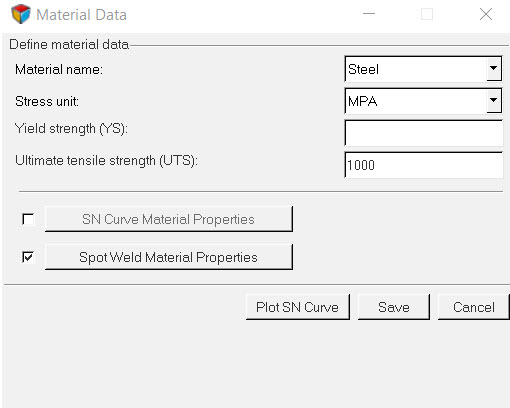The height and width of the screenshot is (408, 510).
Task: Cancel the material data dialog
Action: tap(474, 307)
